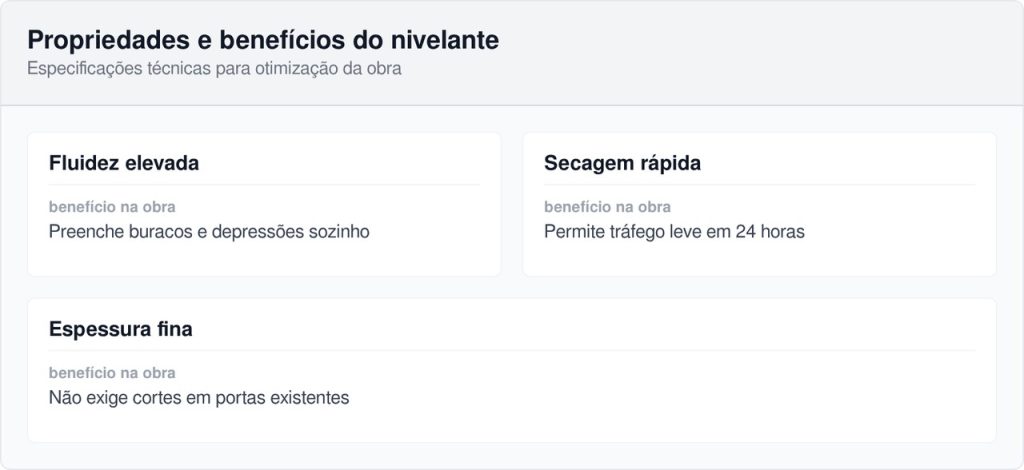Click "benefício na obra" label under Espessura fina
The image size is (1024, 470).
112,373
